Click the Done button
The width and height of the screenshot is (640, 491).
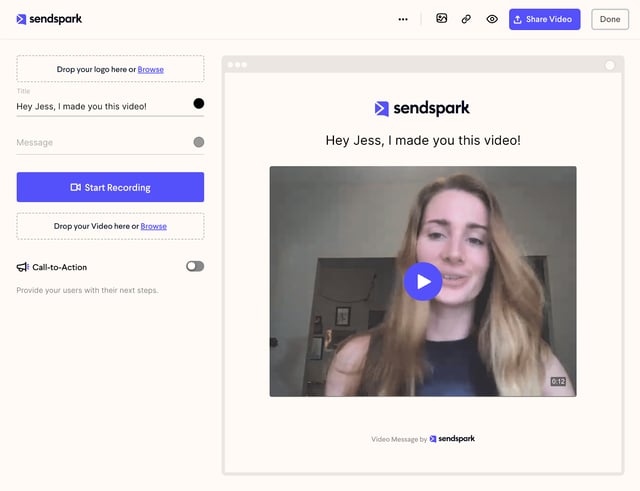coord(610,19)
